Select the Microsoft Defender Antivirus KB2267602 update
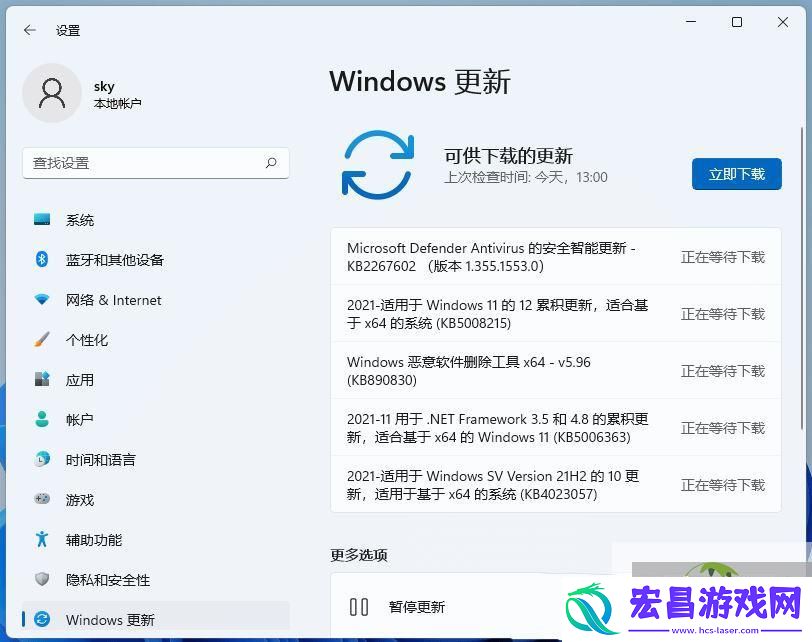Image resolution: width=812 pixels, height=642 pixels. pyautogui.click(x=556, y=257)
